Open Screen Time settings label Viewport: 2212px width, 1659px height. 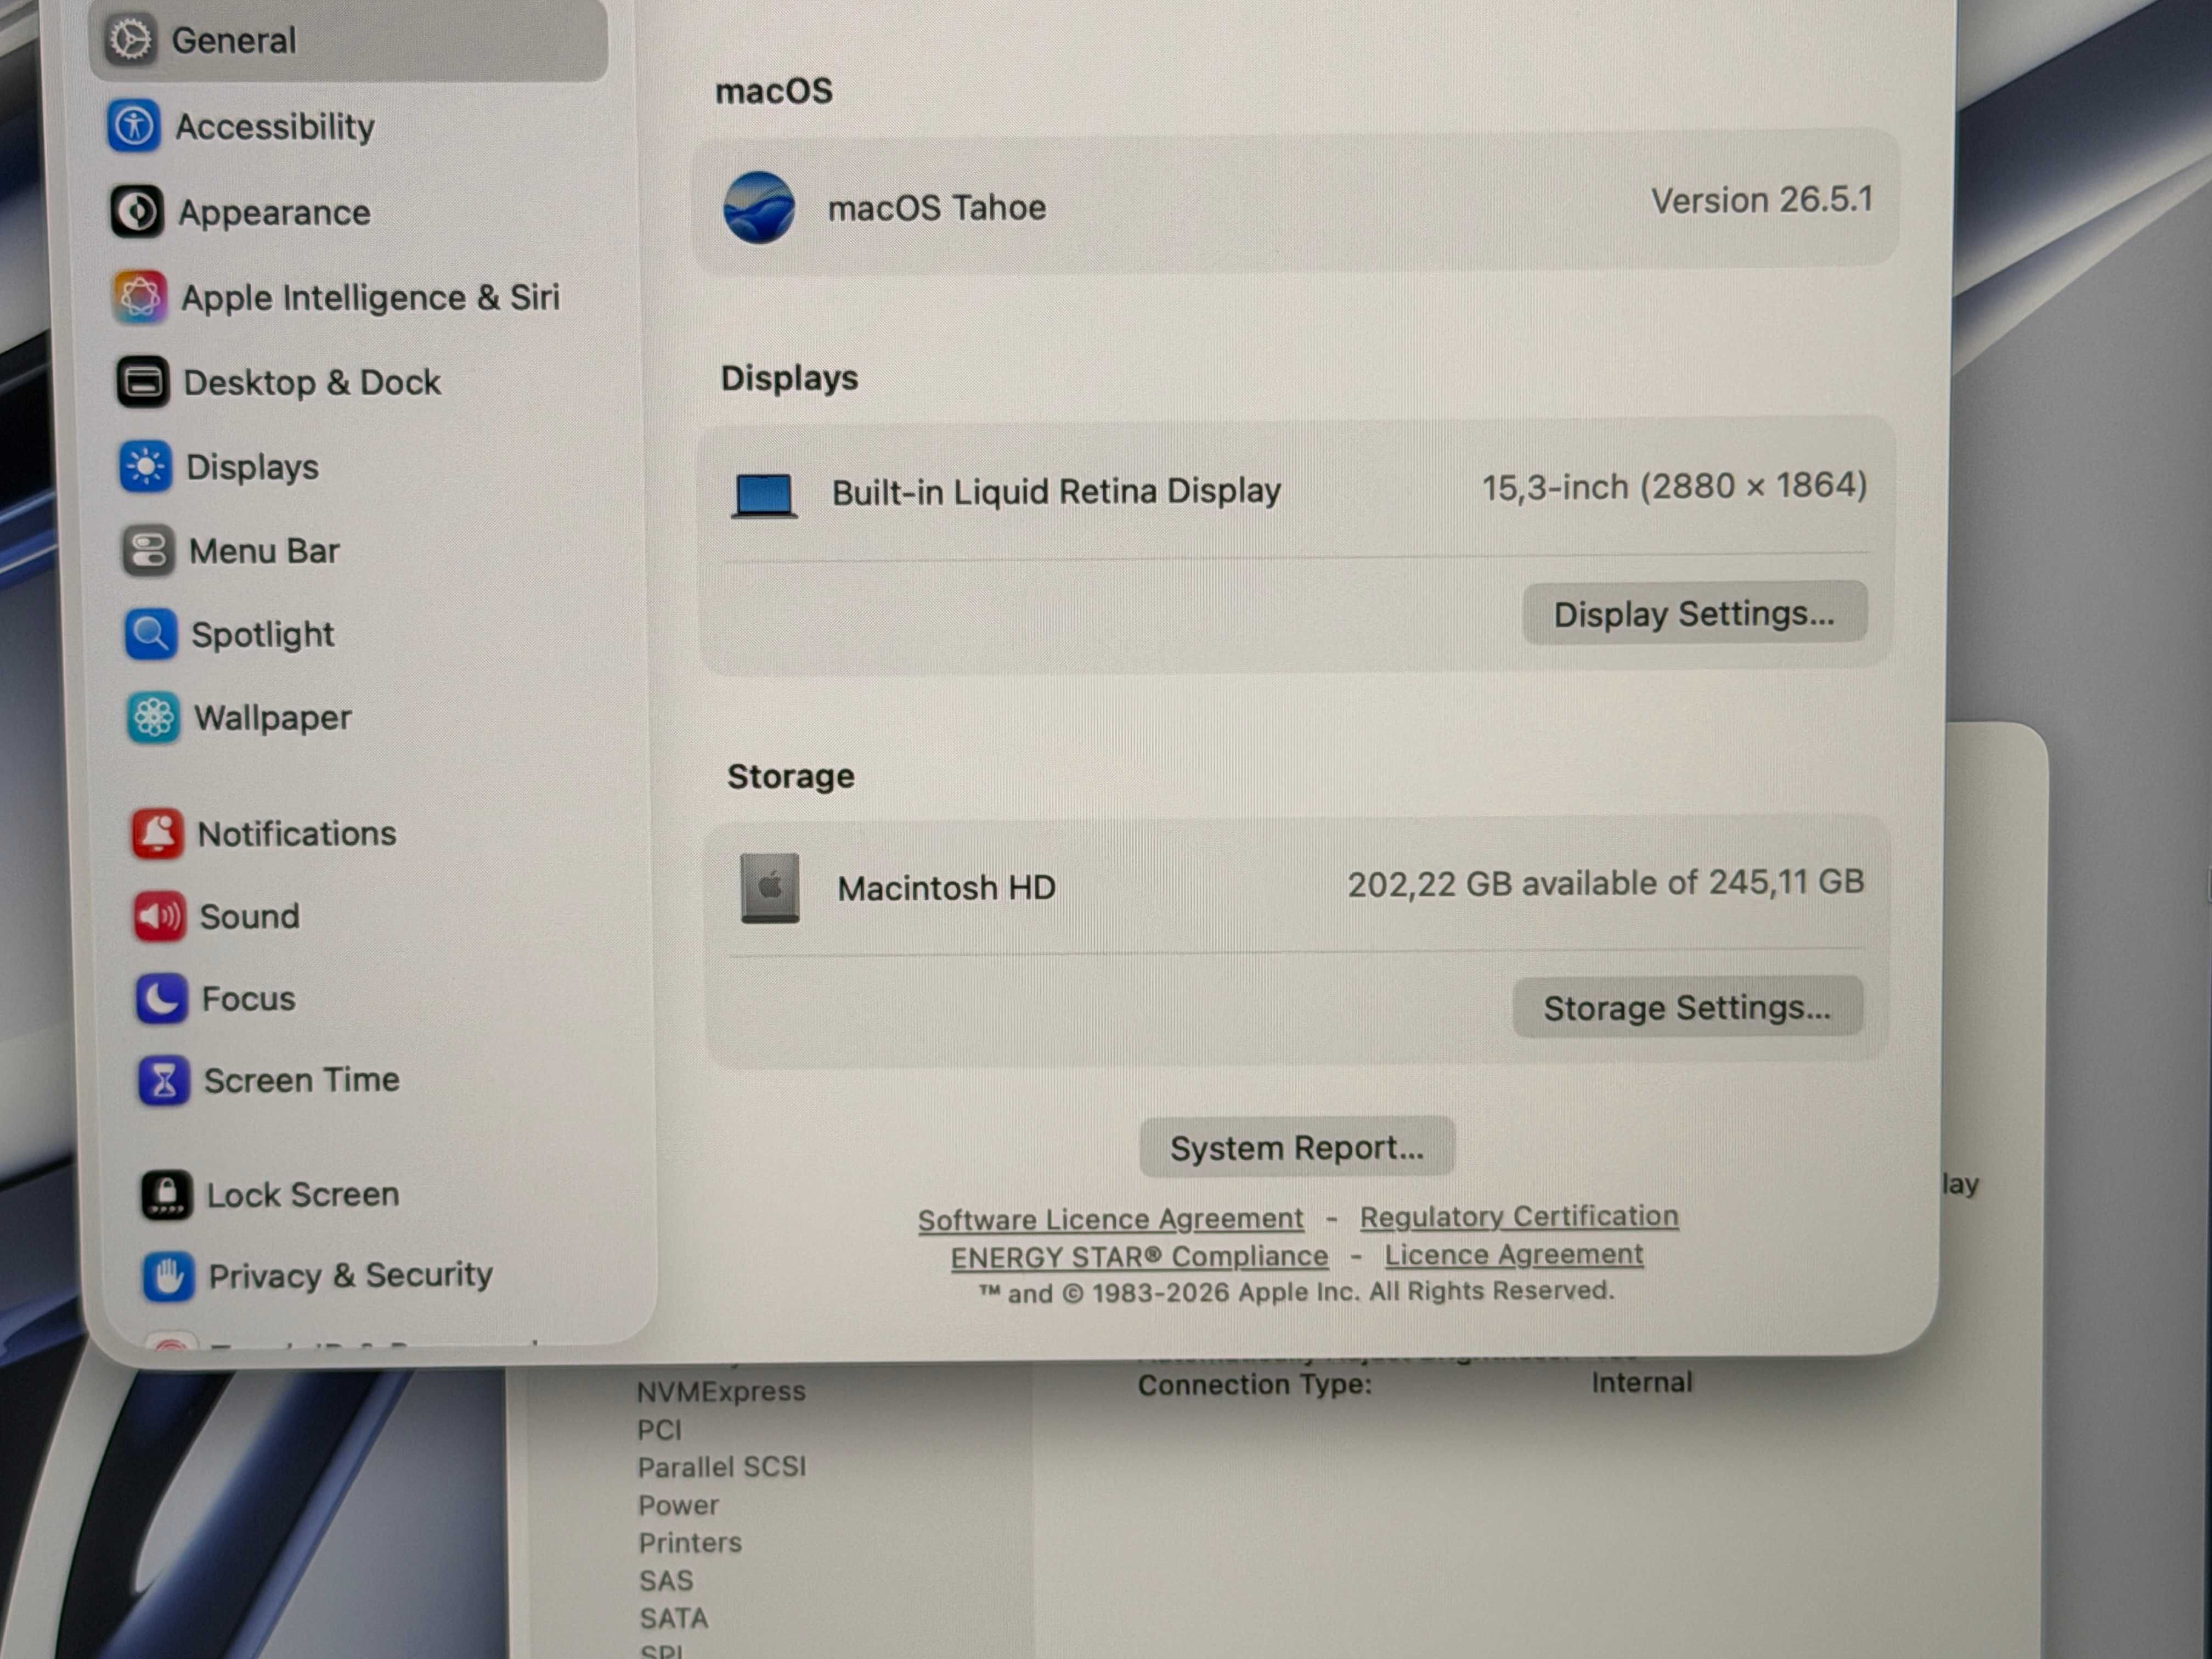click(x=302, y=1080)
